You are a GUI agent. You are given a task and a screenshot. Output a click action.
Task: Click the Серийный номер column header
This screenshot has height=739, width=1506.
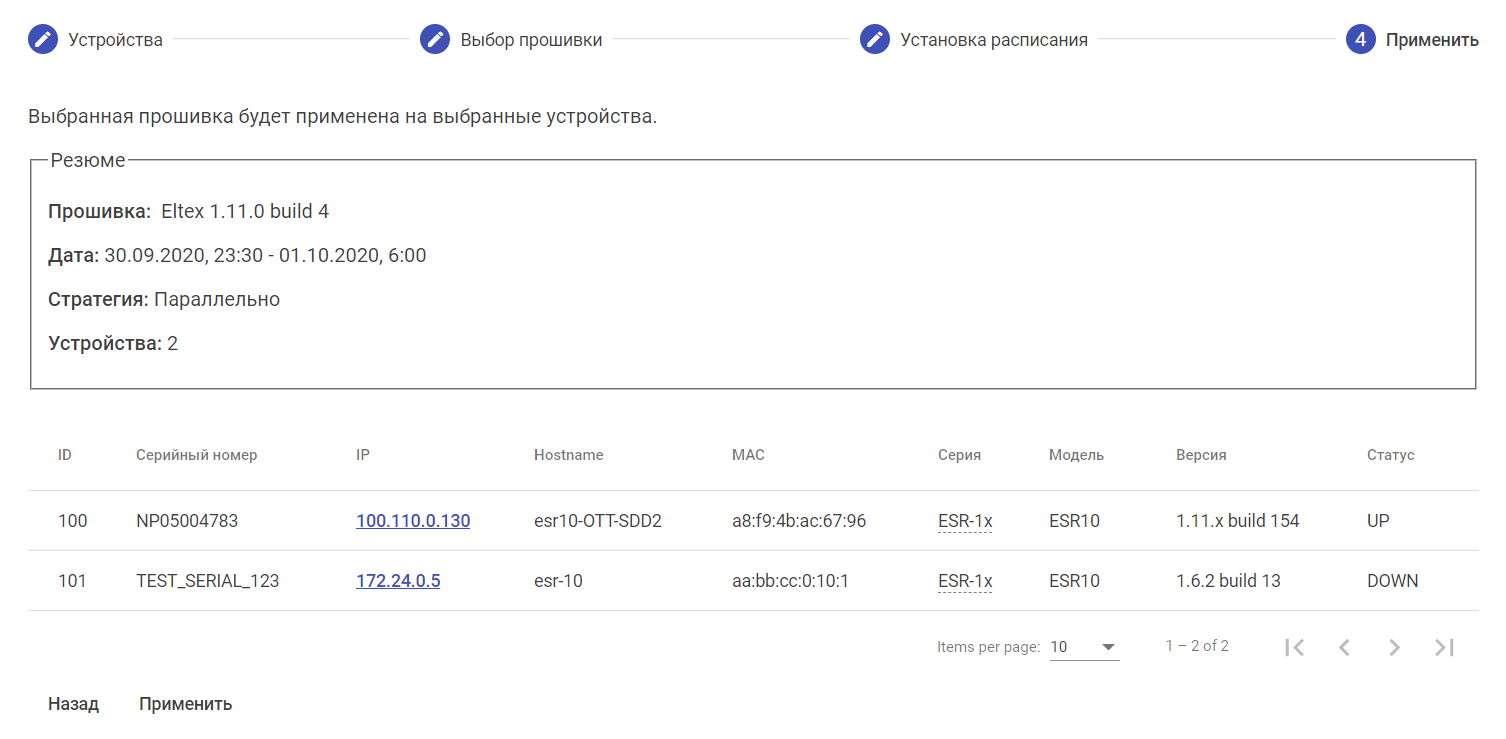point(197,455)
